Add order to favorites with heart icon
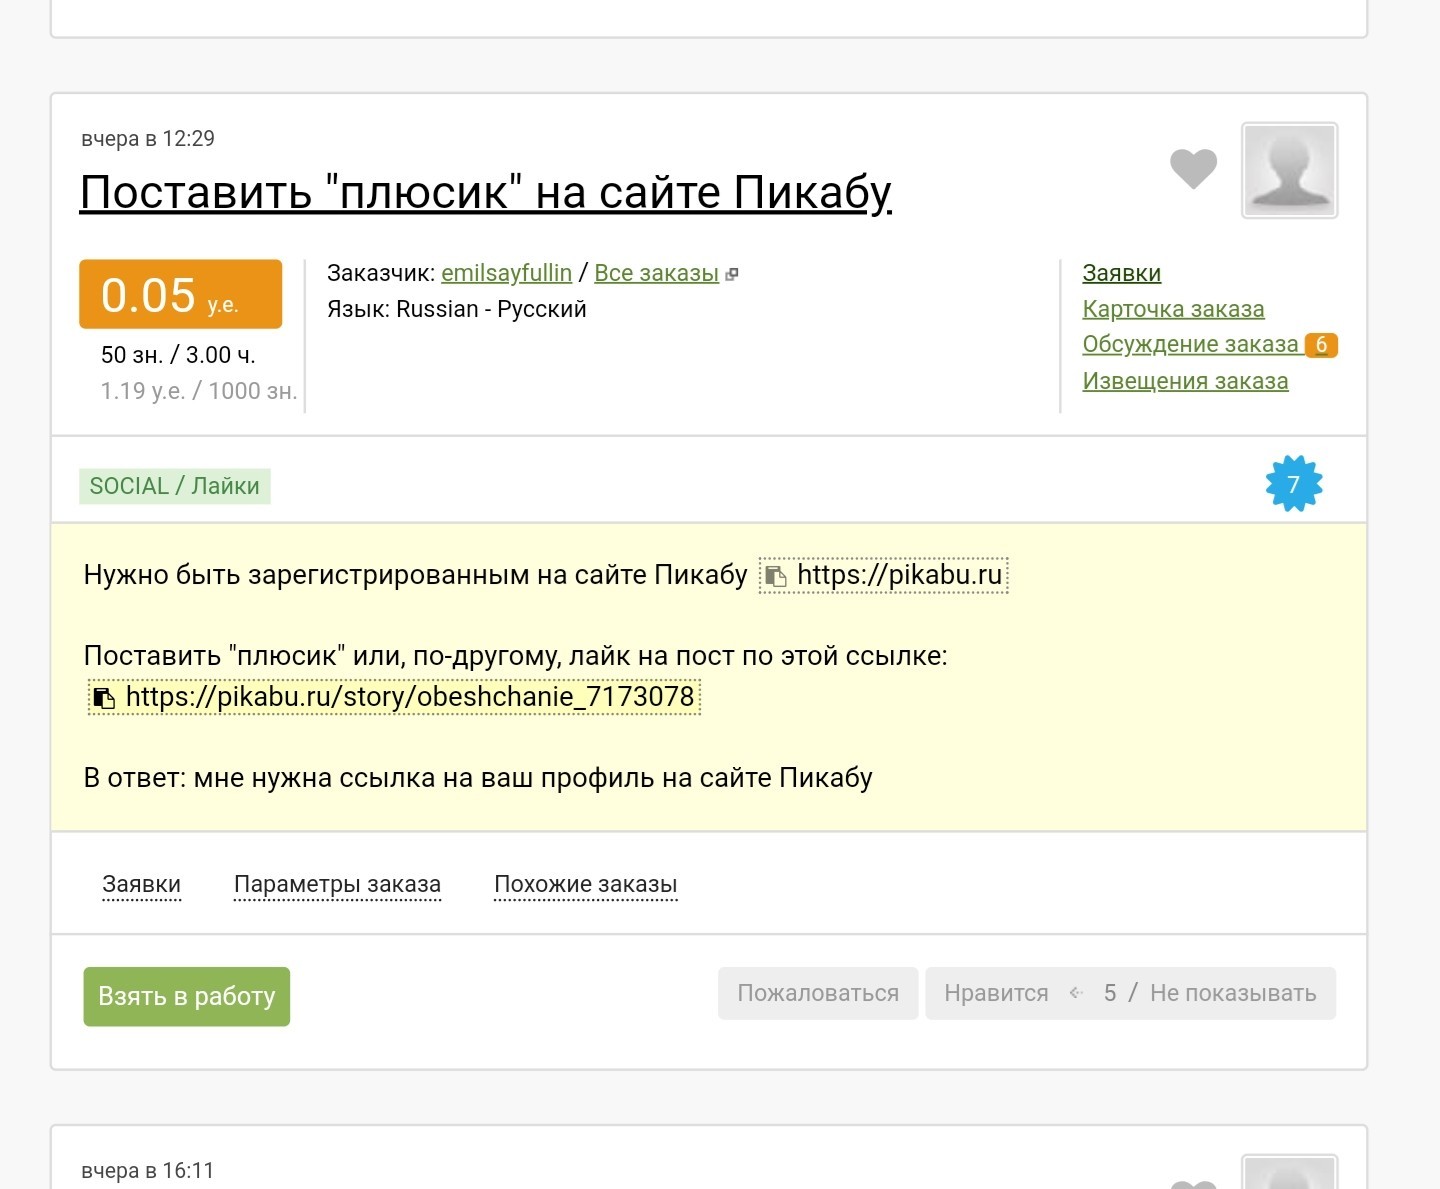 [x=1193, y=168]
